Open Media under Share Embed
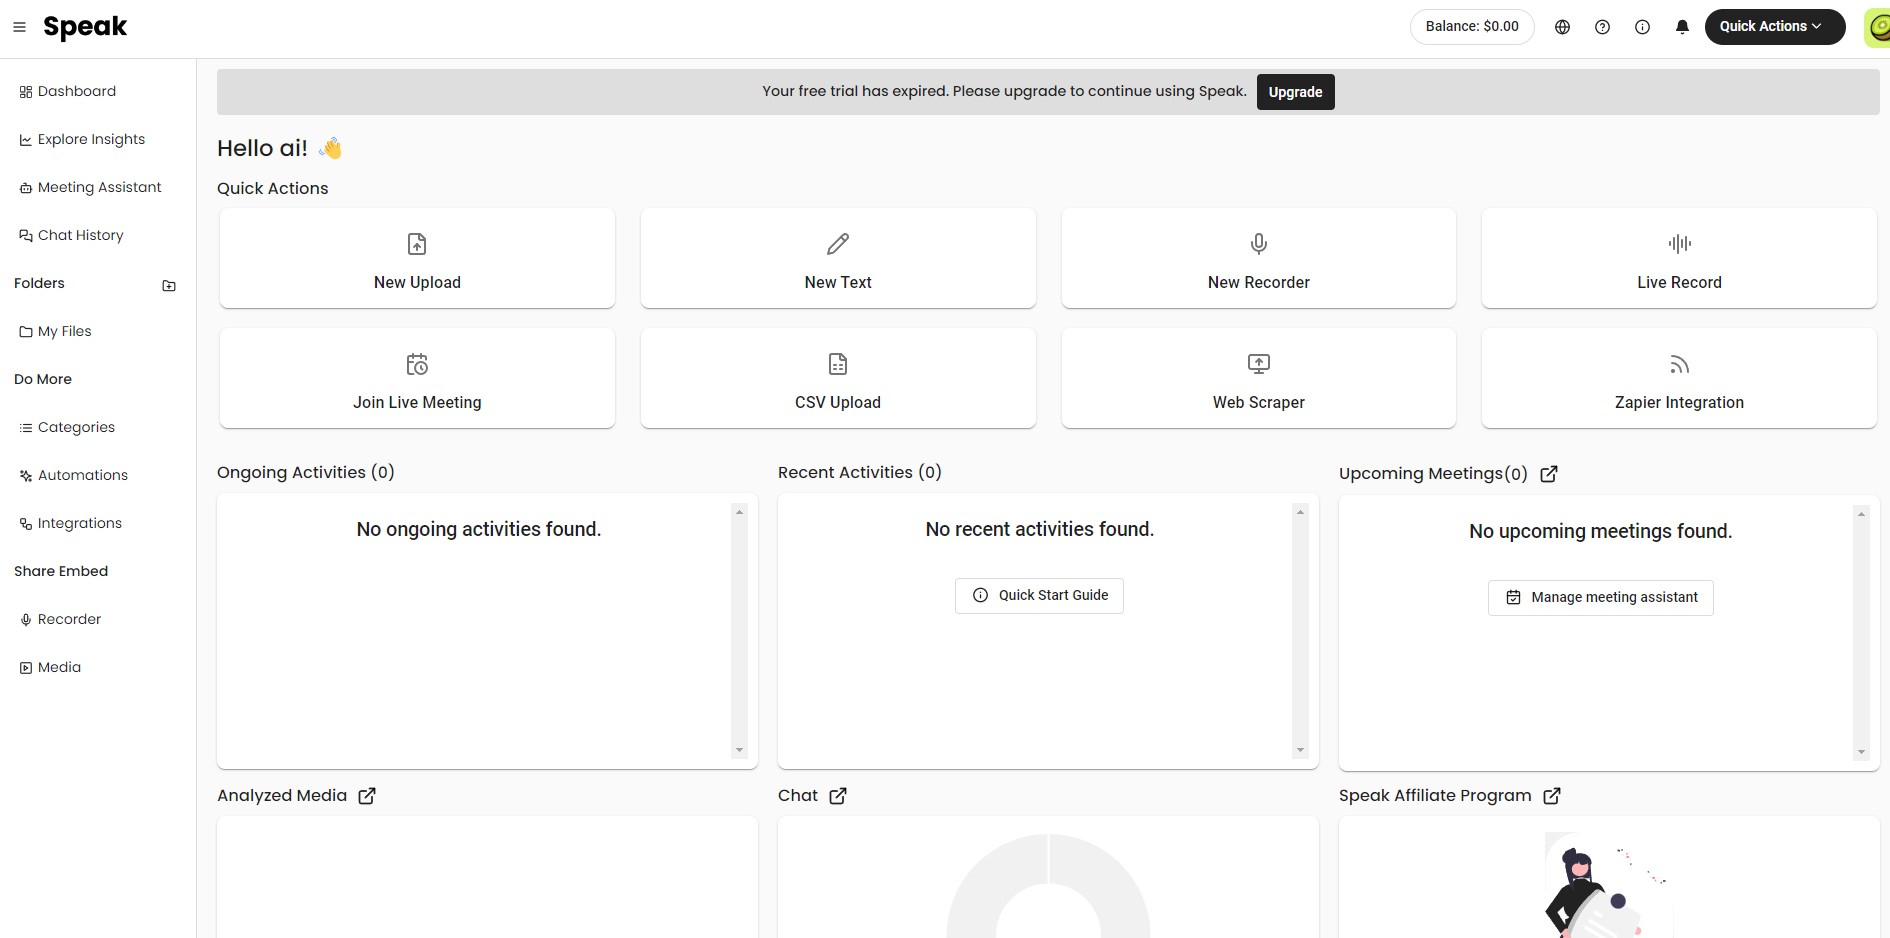Viewport: 1890px width, 938px height. click(x=50, y=667)
